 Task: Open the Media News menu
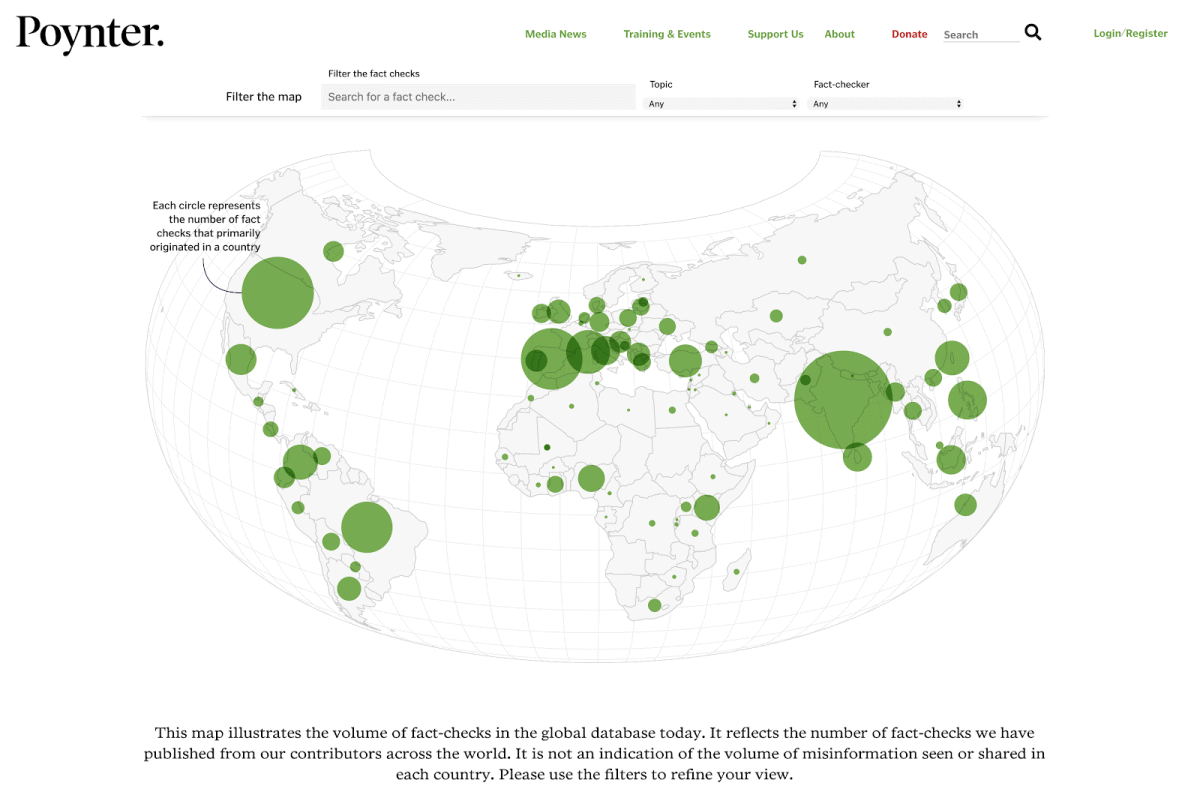coord(556,34)
